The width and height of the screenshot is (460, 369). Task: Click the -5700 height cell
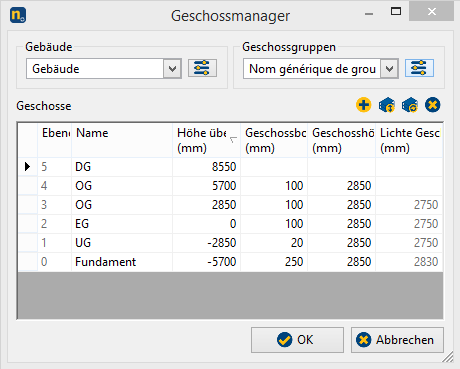tap(207, 262)
